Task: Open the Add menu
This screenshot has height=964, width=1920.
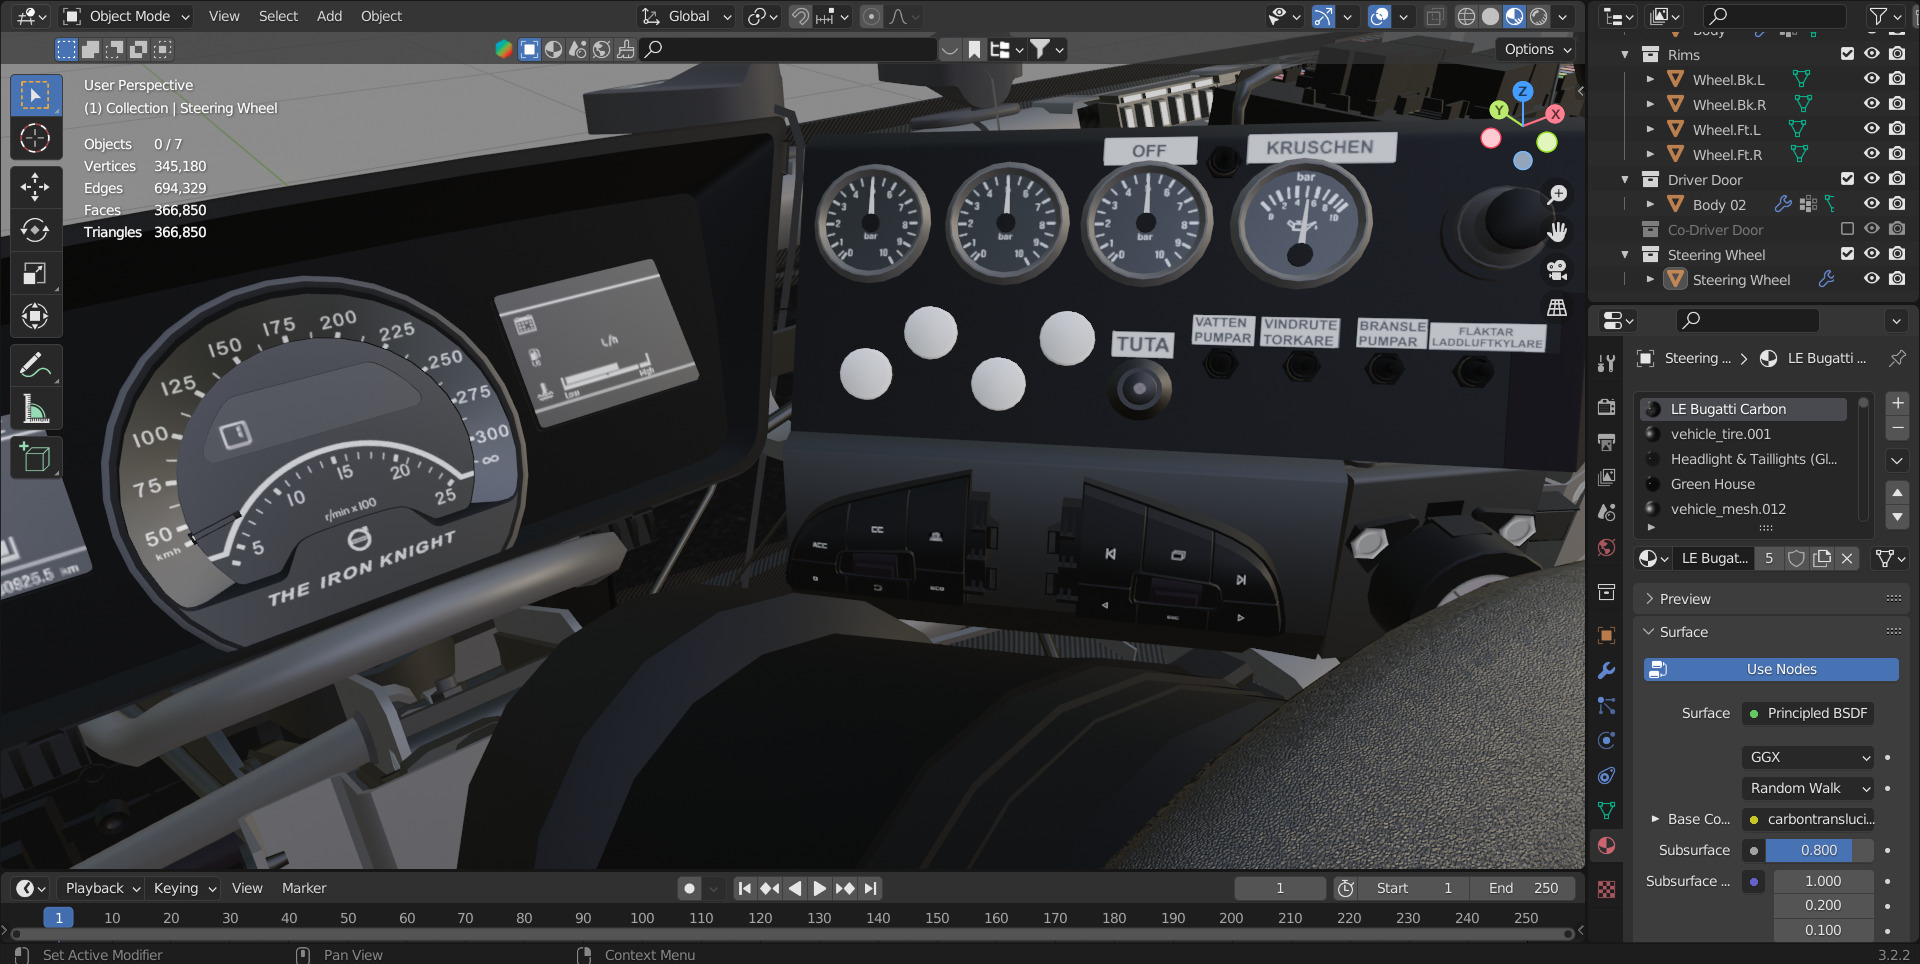Action: click(329, 16)
